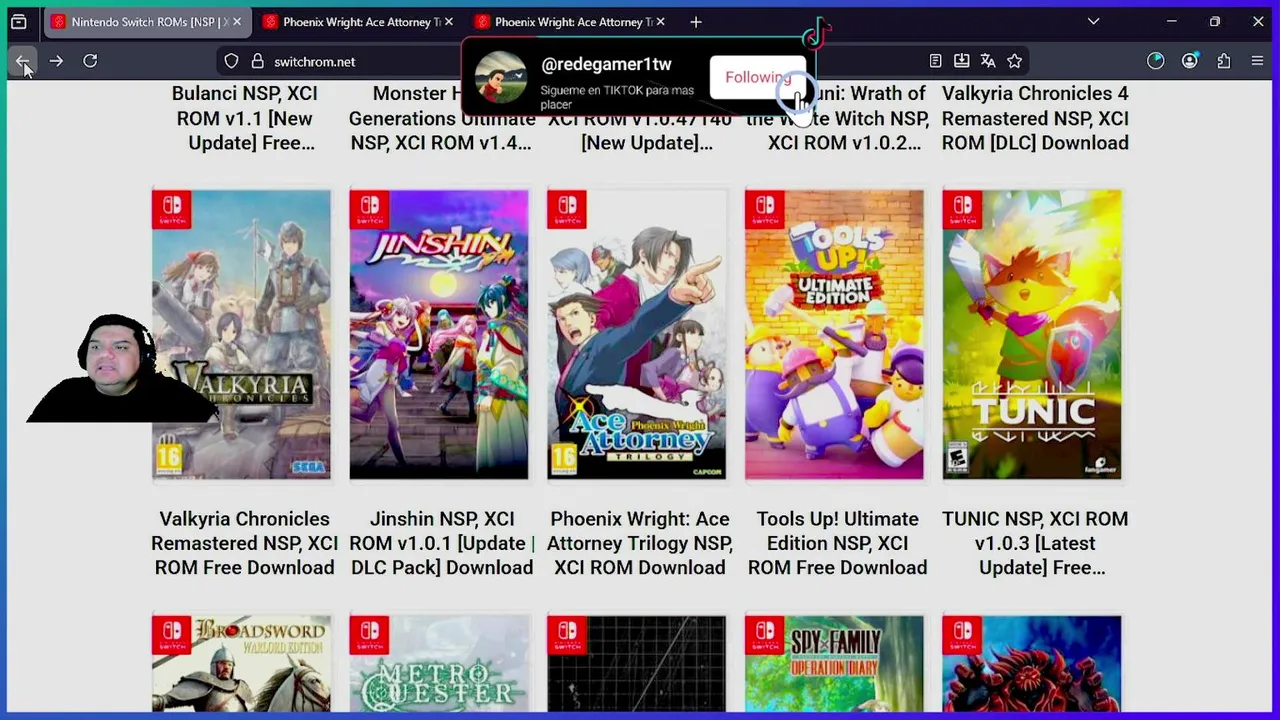This screenshot has height=720, width=1280.
Task: Open the browser hamburger menu
Action: tap(1257, 62)
